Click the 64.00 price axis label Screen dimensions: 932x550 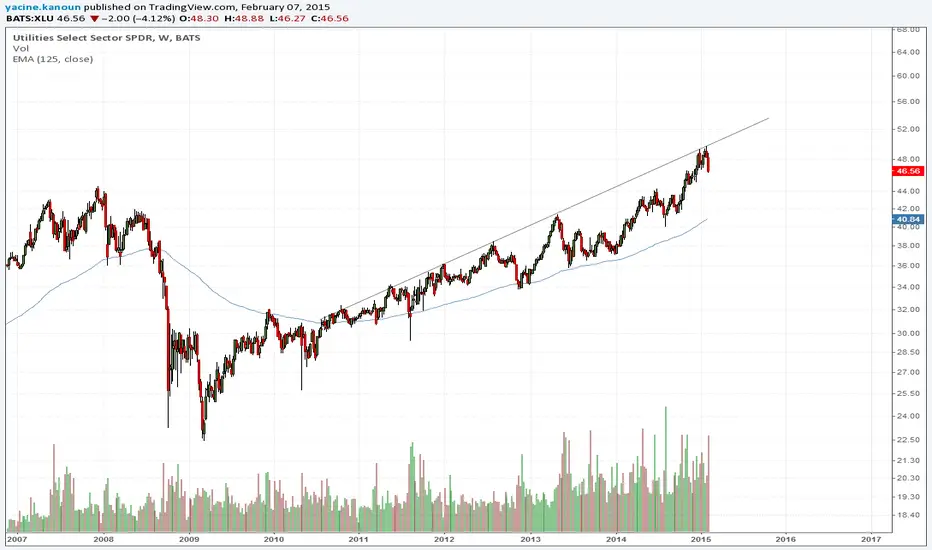(x=908, y=52)
